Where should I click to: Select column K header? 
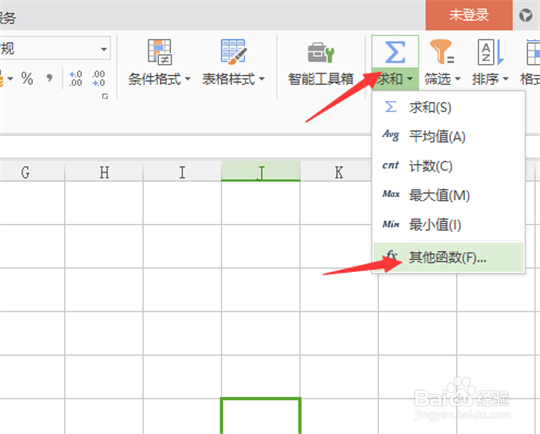339,172
